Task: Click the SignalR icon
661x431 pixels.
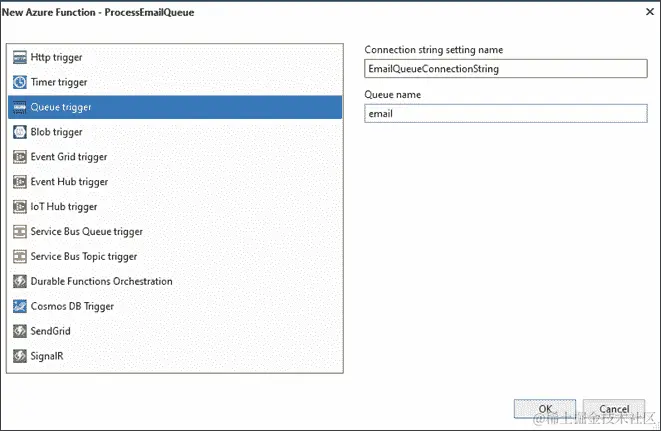Action: point(19,356)
